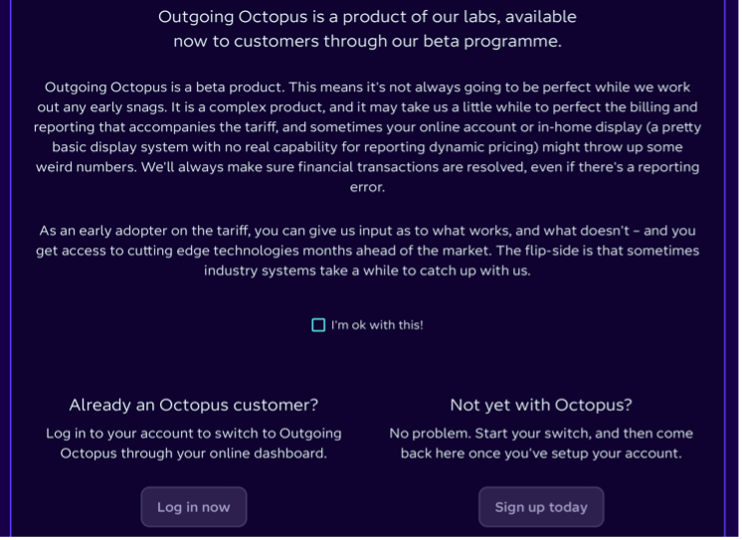Select the "Not yet with Octopus?" heading
This screenshot has width=742, height=540.
pyautogui.click(x=543, y=406)
